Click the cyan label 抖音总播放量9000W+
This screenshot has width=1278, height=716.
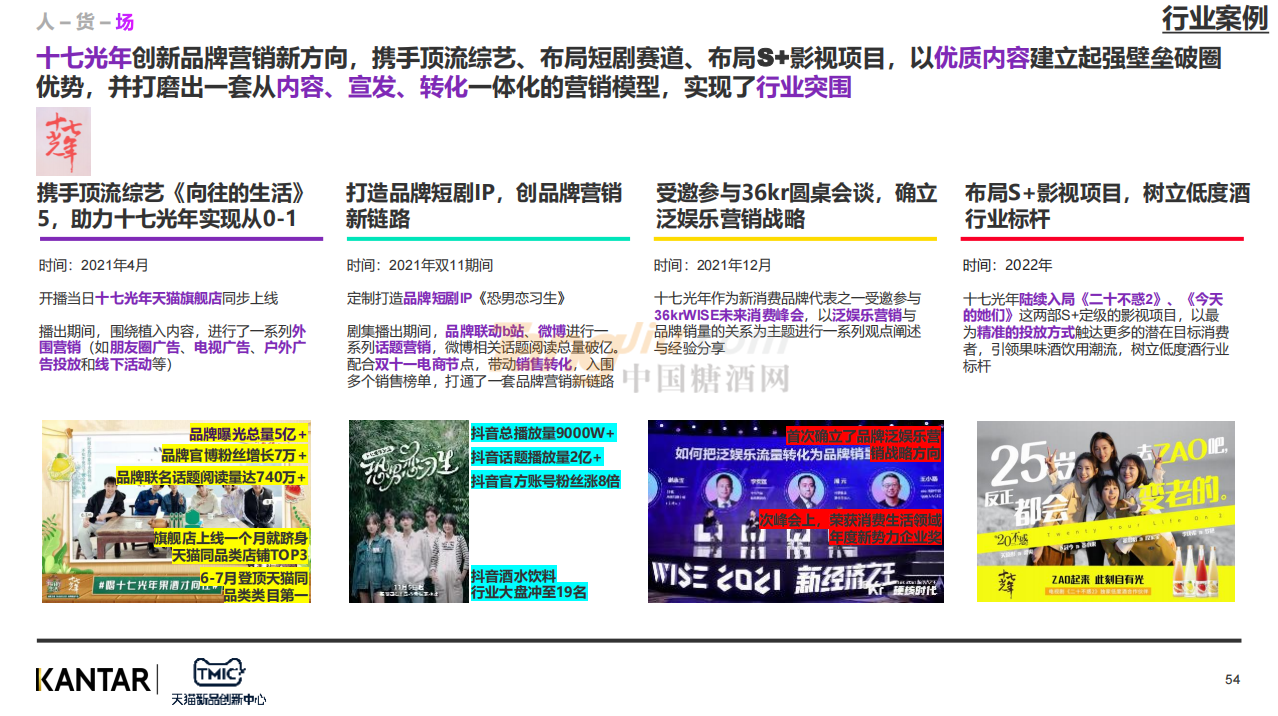coord(543,432)
